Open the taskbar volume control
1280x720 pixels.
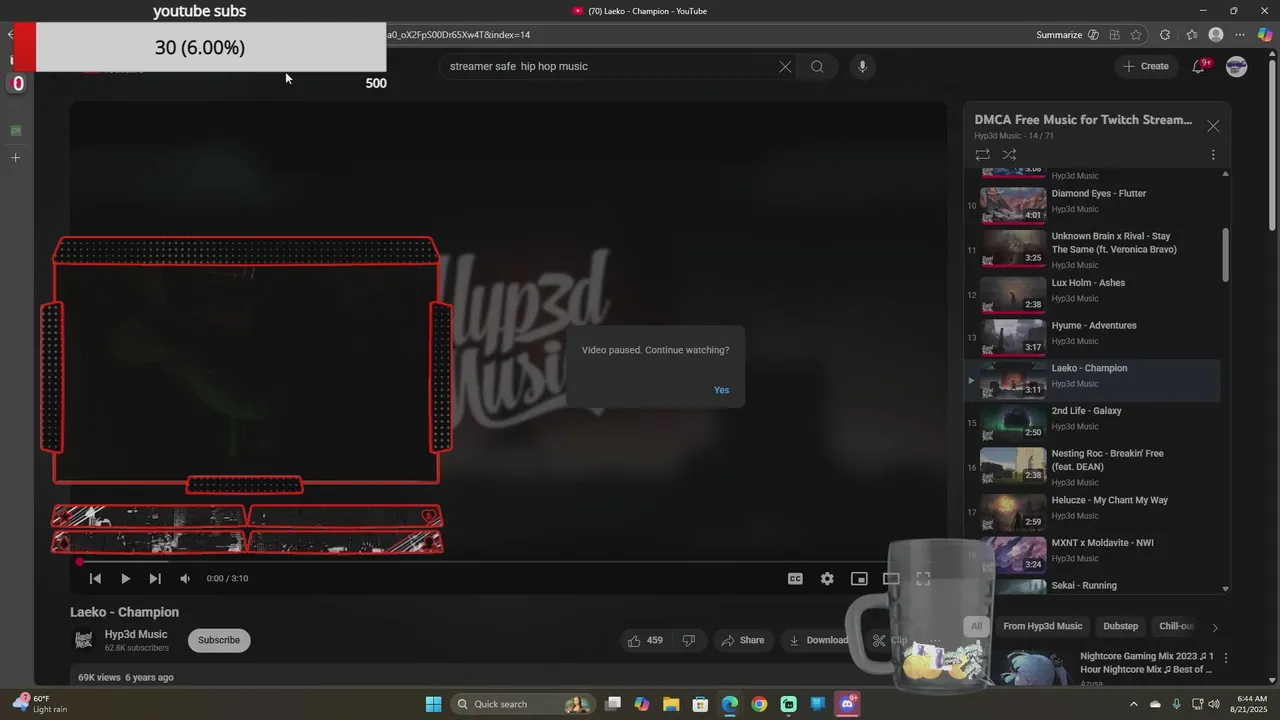point(1214,704)
